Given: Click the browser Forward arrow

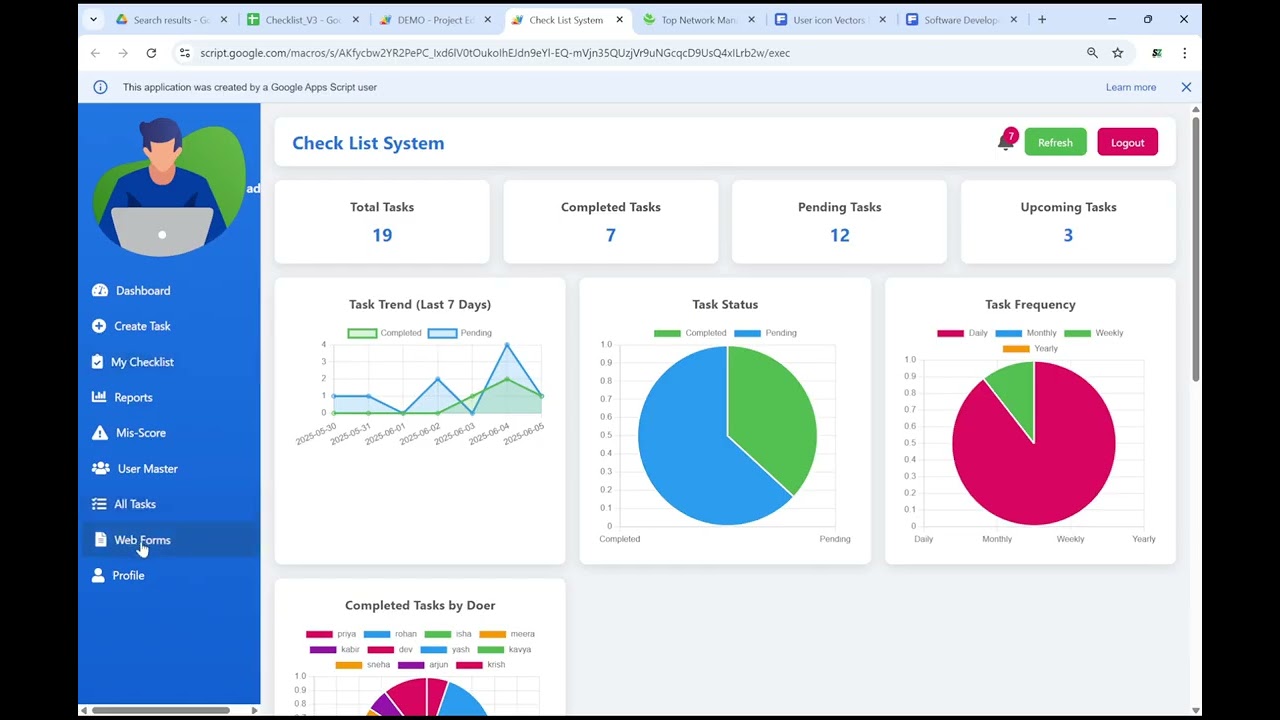Looking at the screenshot, I should click(x=123, y=53).
